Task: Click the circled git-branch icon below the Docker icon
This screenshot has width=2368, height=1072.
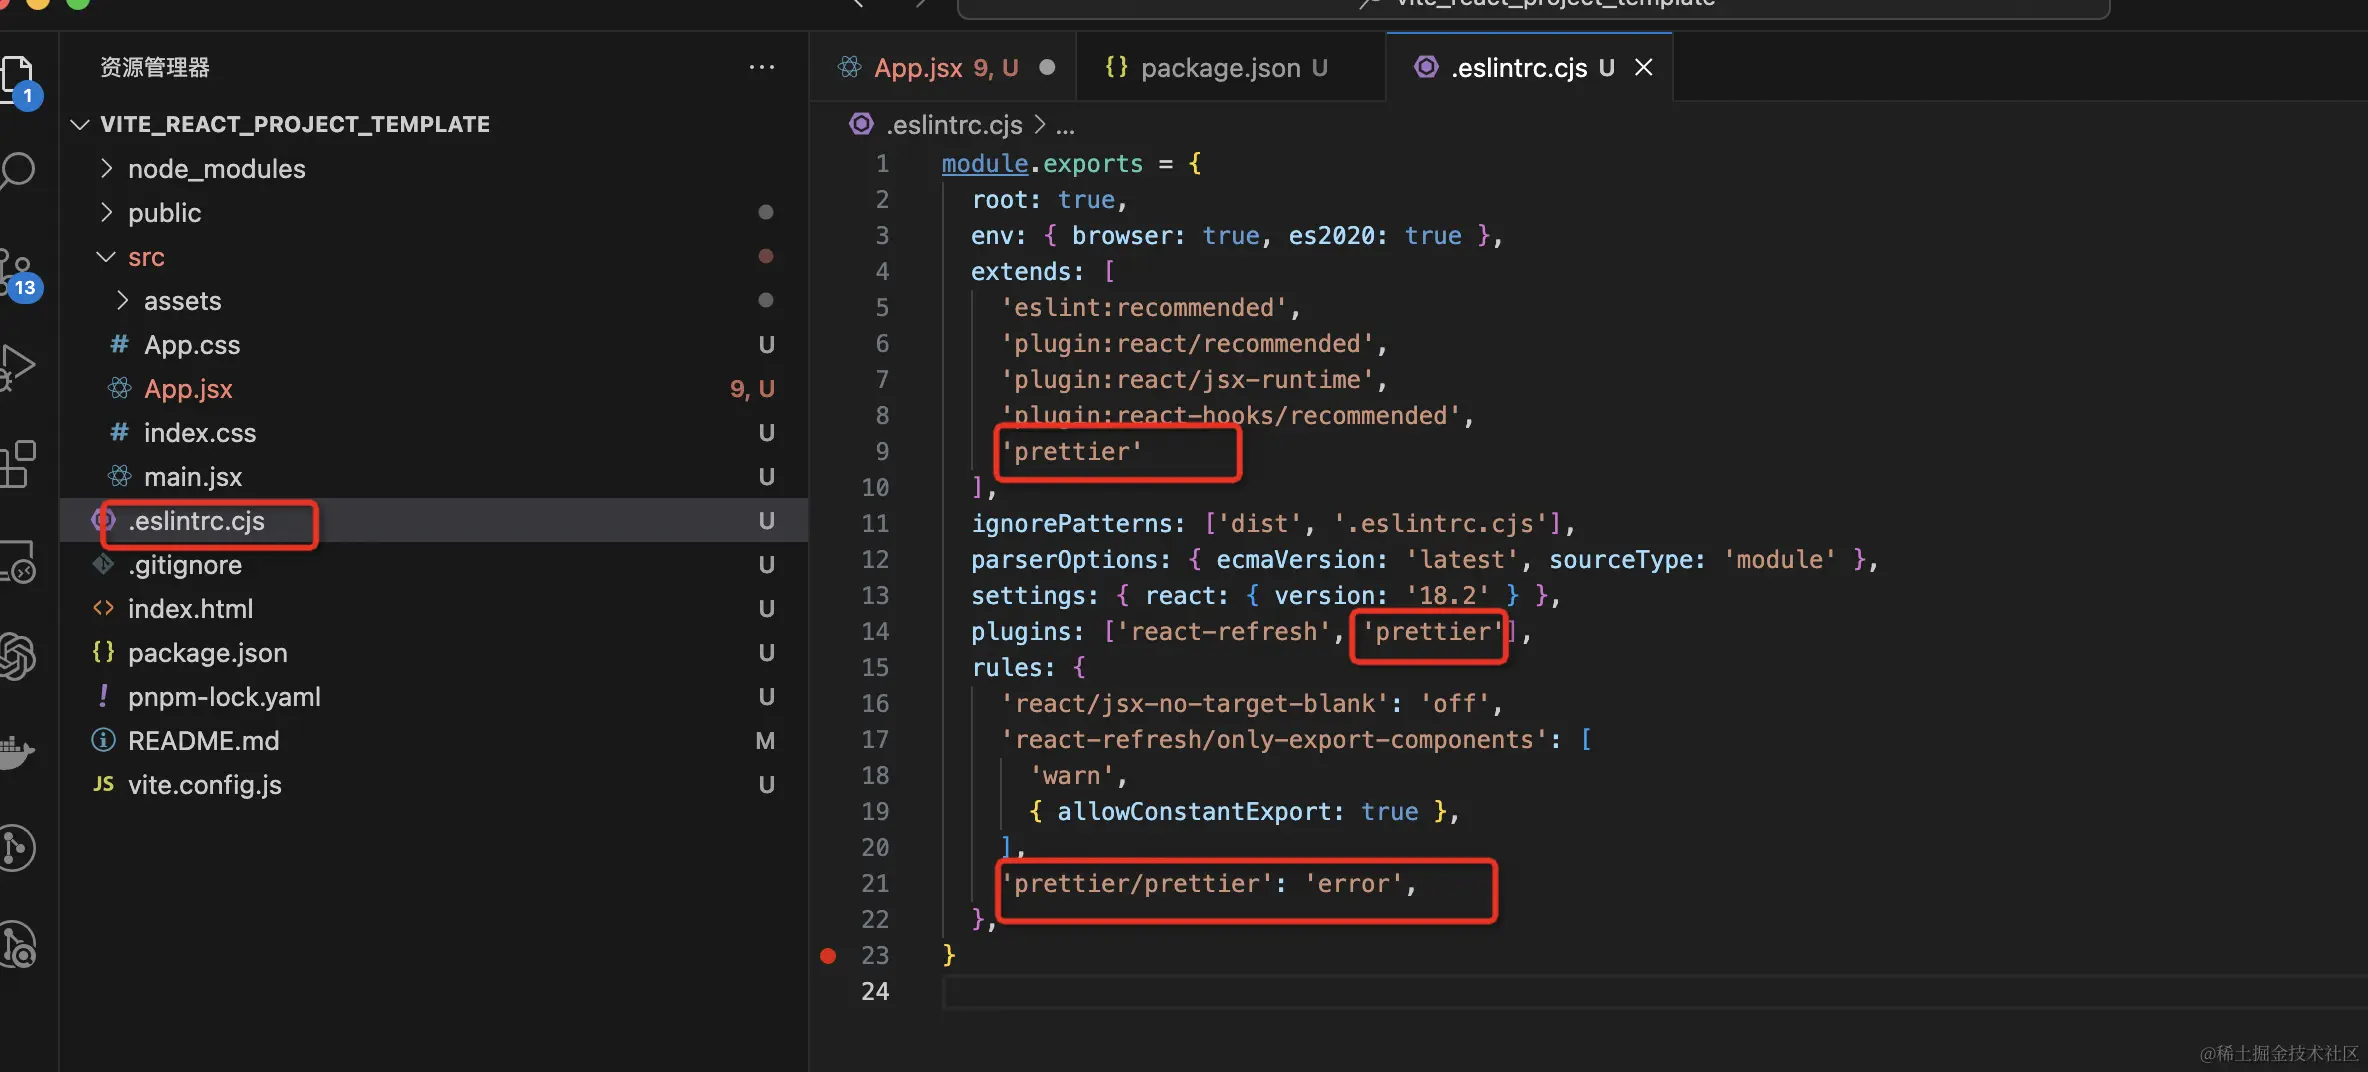Action: coord(17,848)
